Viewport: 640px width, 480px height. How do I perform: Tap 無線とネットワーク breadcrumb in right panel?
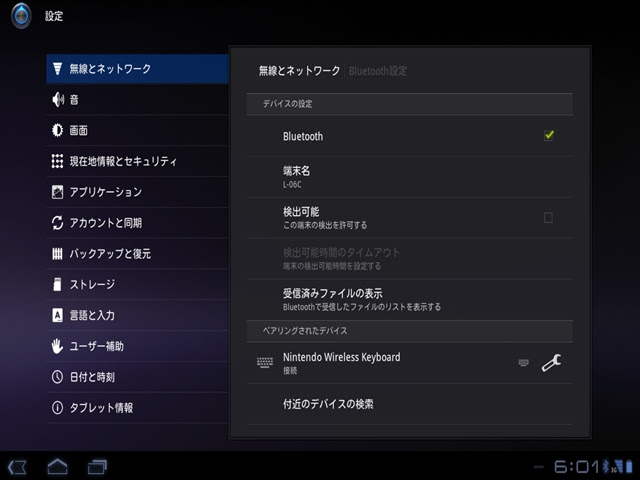pos(299,71)
